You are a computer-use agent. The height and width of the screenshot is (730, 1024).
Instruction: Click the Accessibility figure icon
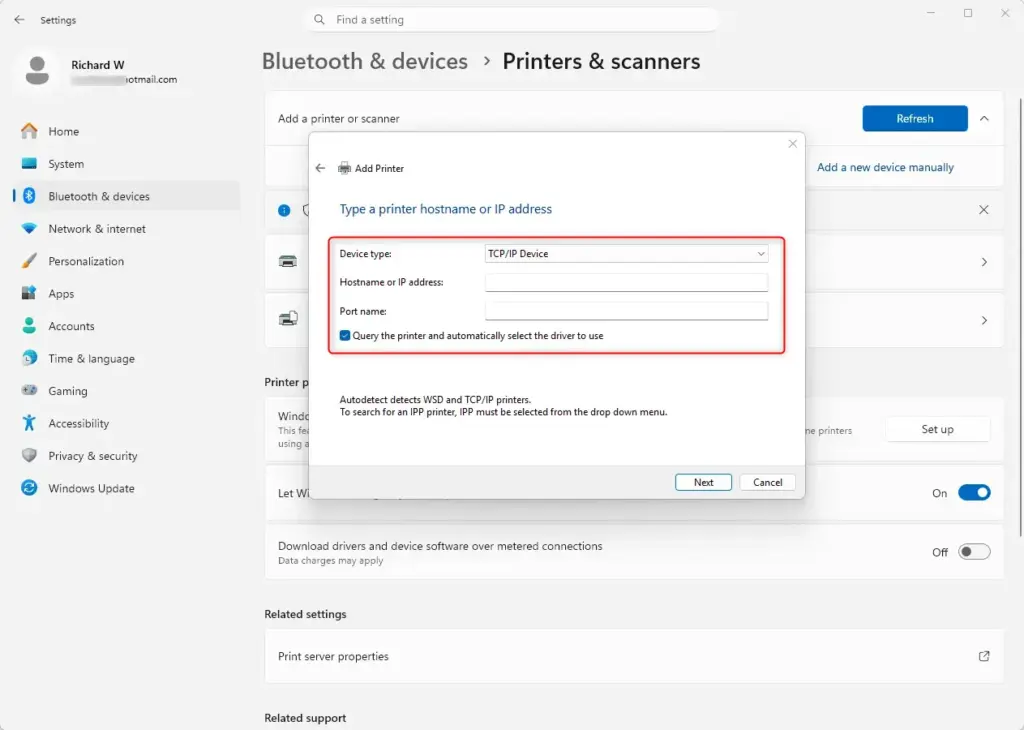point(29,423)
